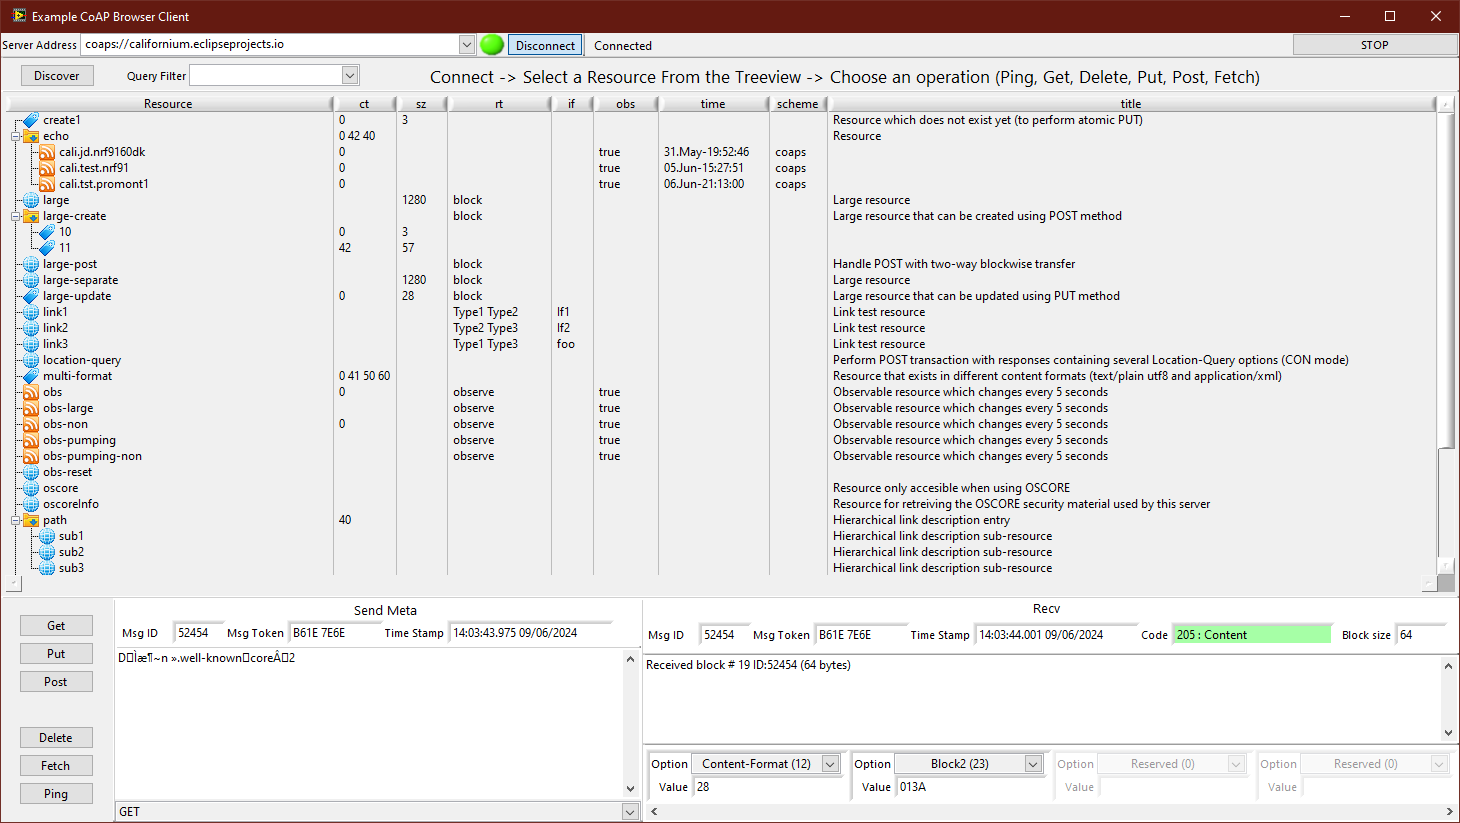Click the Msg Token field showing B61E 7E6E
Screen dimensions: 1460x823
(320, 632)
